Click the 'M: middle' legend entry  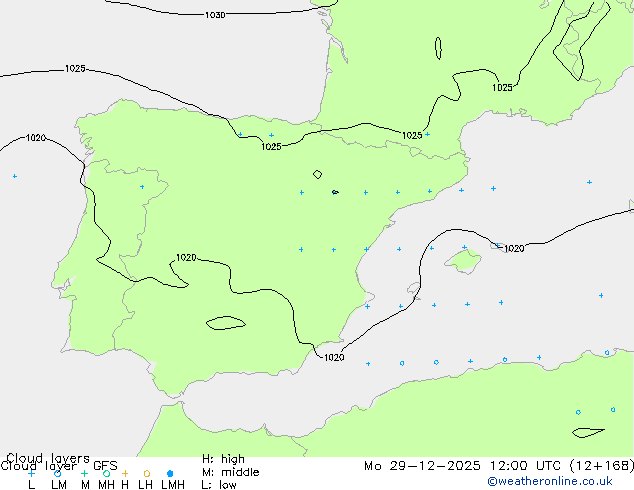(x=230, y=472)
